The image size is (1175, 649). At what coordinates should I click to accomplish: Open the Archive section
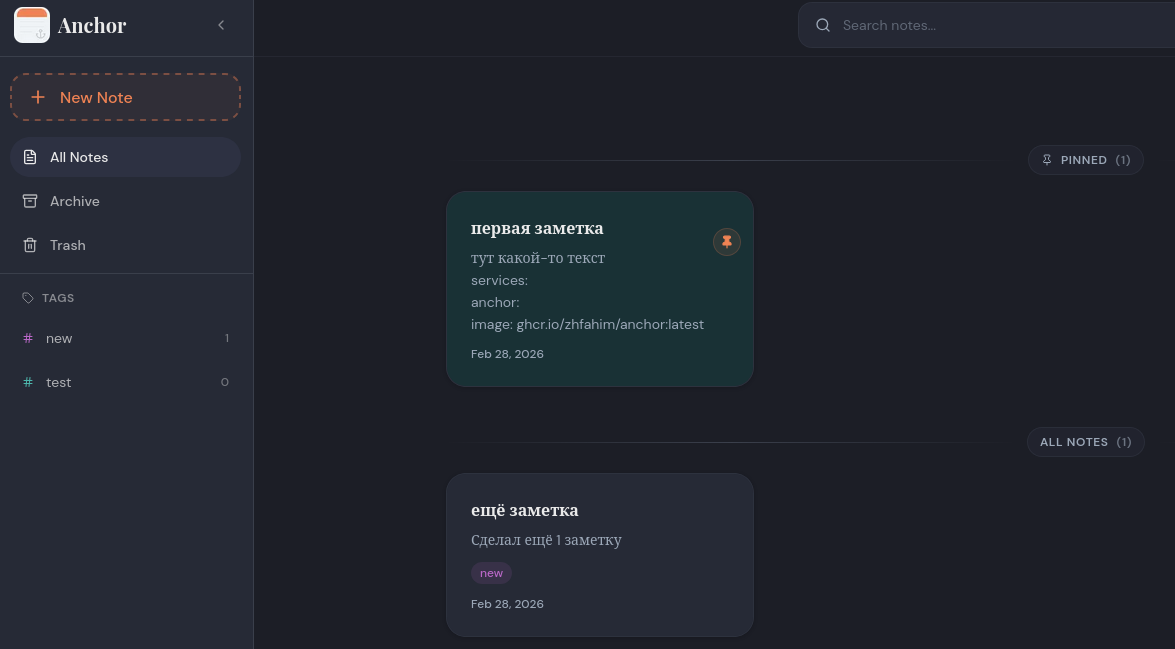[x=75, y=201]
